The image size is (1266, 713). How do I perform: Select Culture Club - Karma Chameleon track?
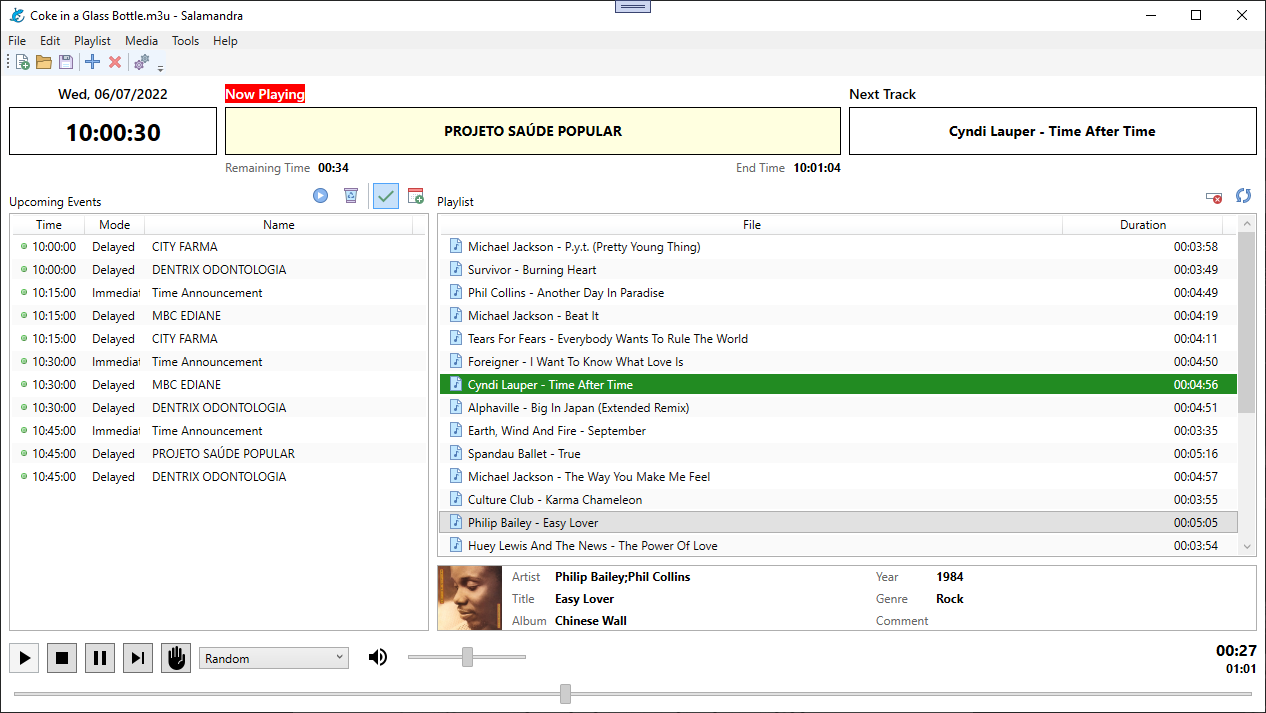click(838, 500)
